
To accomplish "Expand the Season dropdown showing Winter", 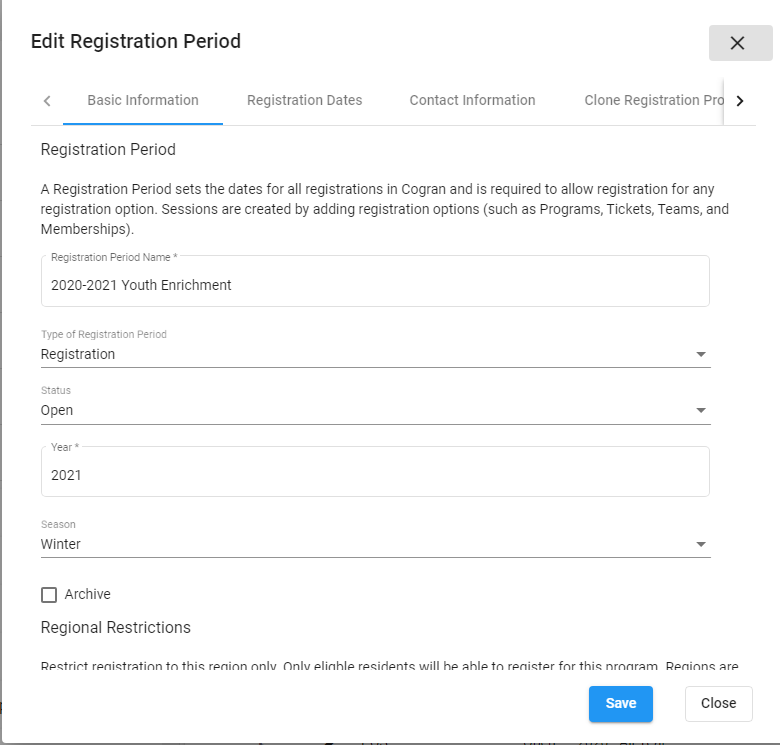I will [x=360, y=544].
